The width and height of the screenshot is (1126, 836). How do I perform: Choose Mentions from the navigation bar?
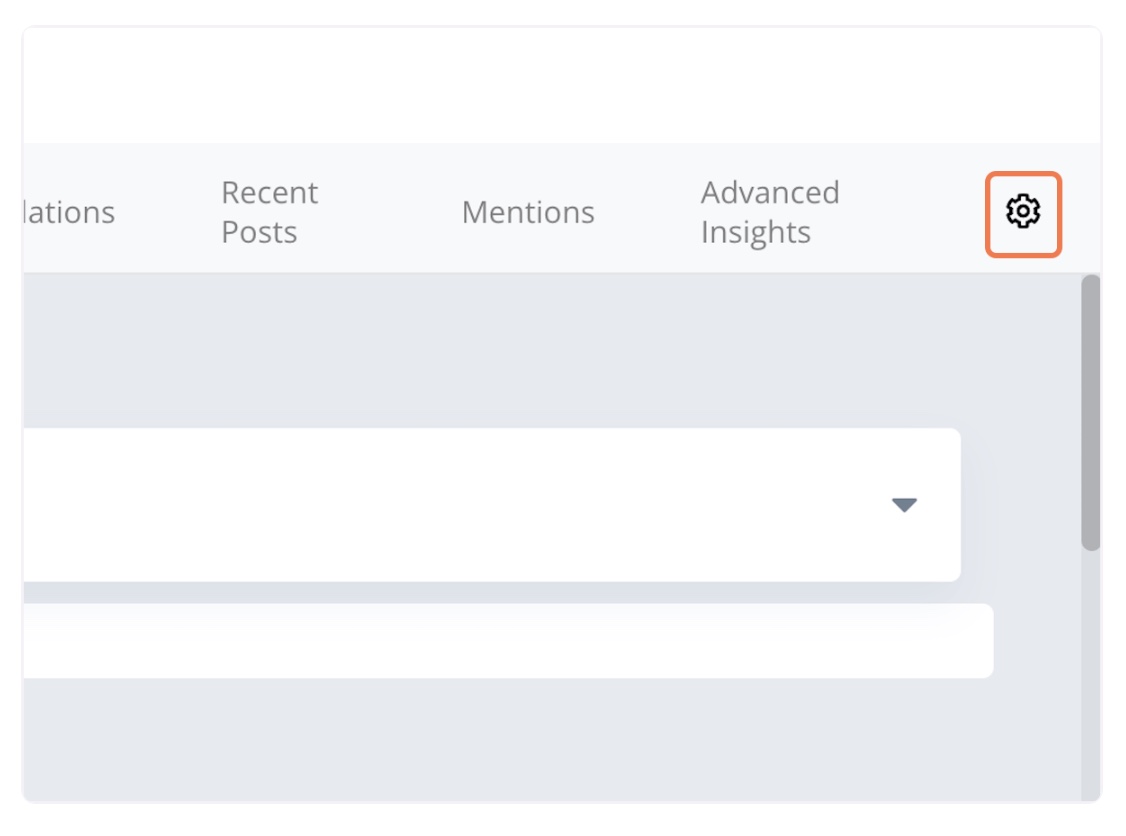tap(528, 213)
